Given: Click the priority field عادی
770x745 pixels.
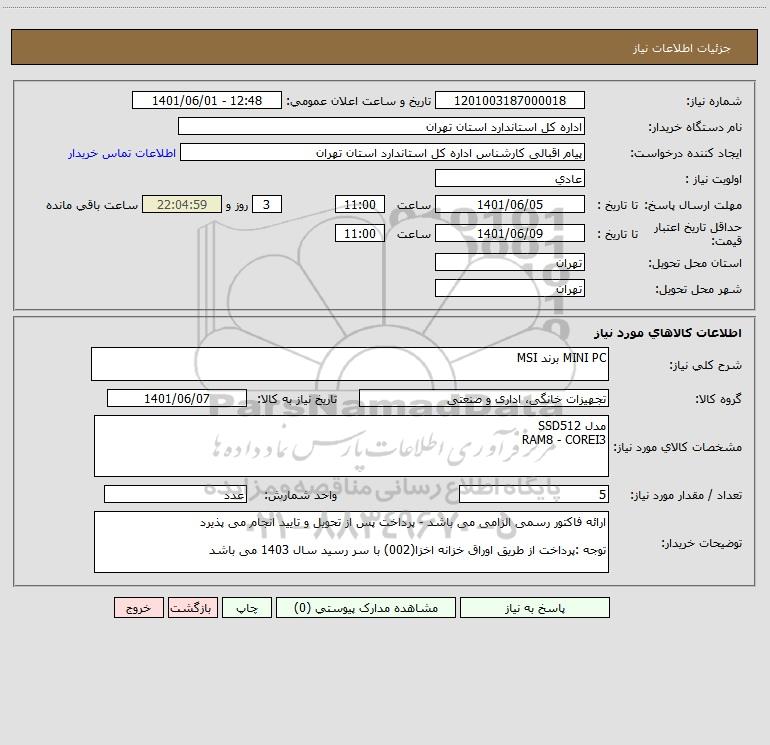Looking at the screenshot, I should pos(510,179).
